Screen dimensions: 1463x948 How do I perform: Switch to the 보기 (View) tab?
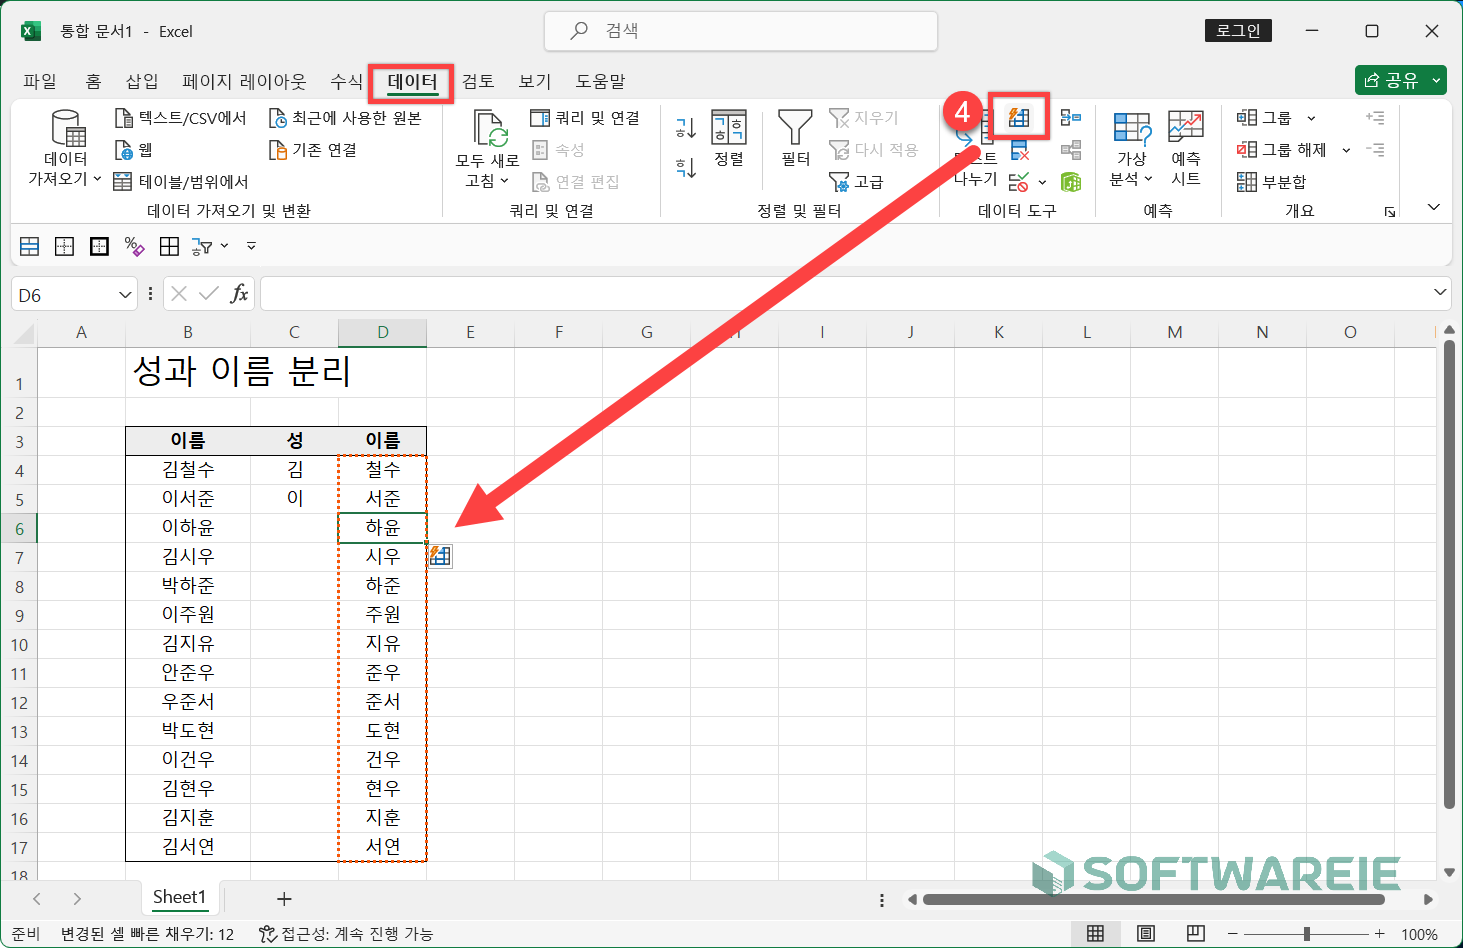click(x=535, y=81)
